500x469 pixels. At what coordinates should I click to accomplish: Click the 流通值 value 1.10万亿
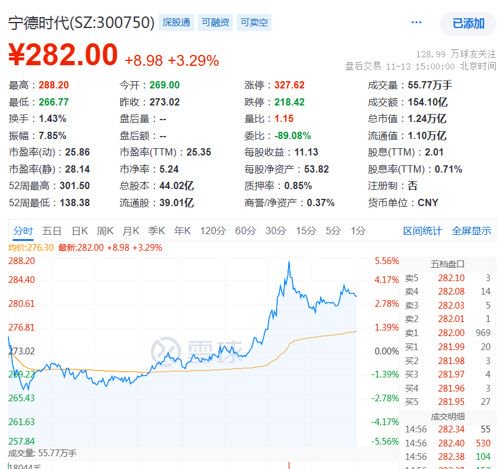point(427,135)
